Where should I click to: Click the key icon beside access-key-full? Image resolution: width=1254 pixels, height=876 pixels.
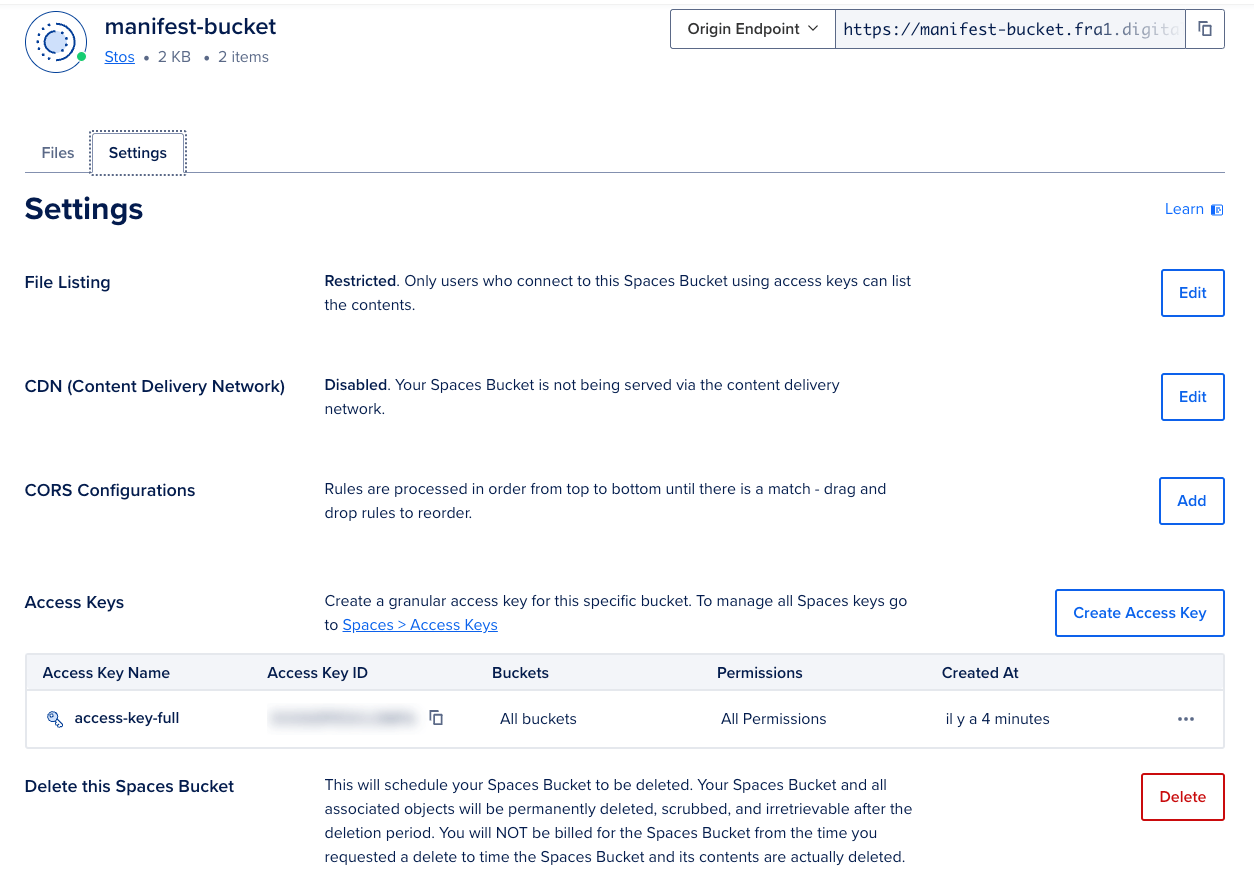pyautogui.click(x=54, y=718)
